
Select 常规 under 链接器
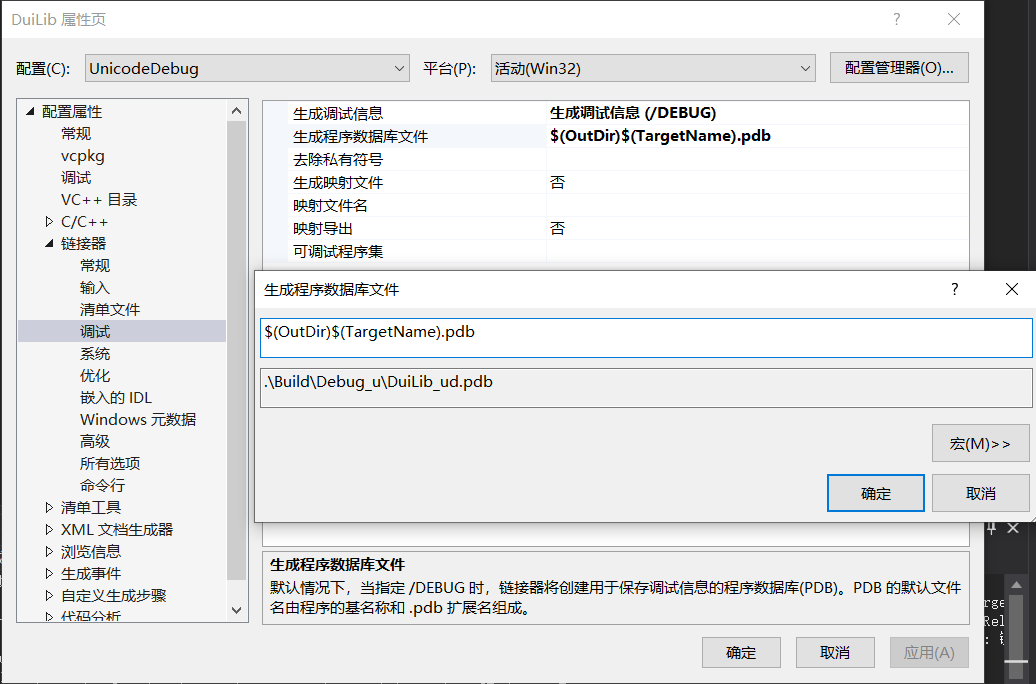94,266
